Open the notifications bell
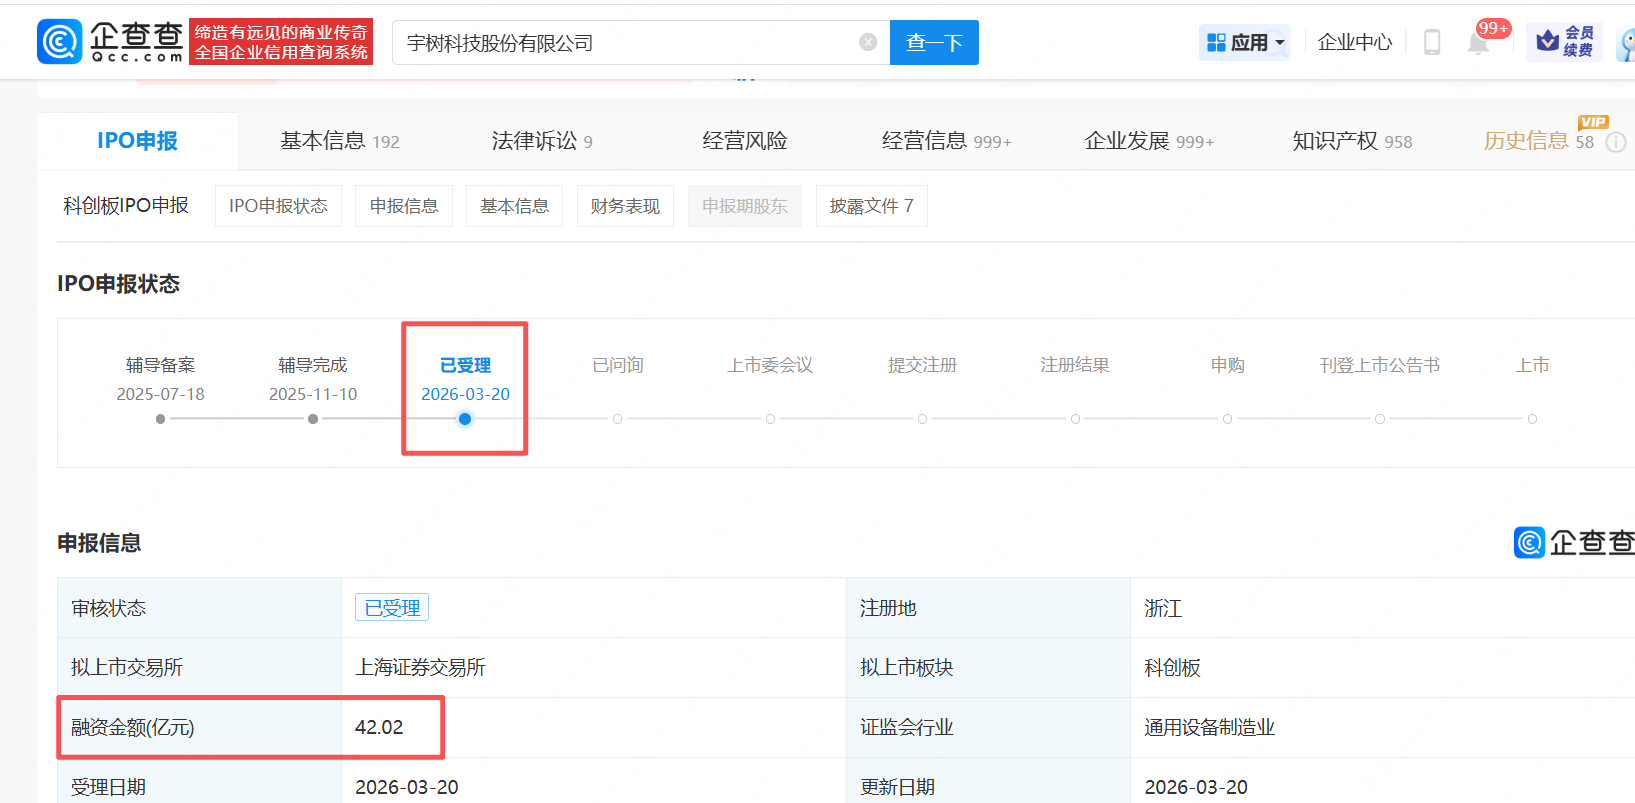1635x803 pixels. [1478, 43]
